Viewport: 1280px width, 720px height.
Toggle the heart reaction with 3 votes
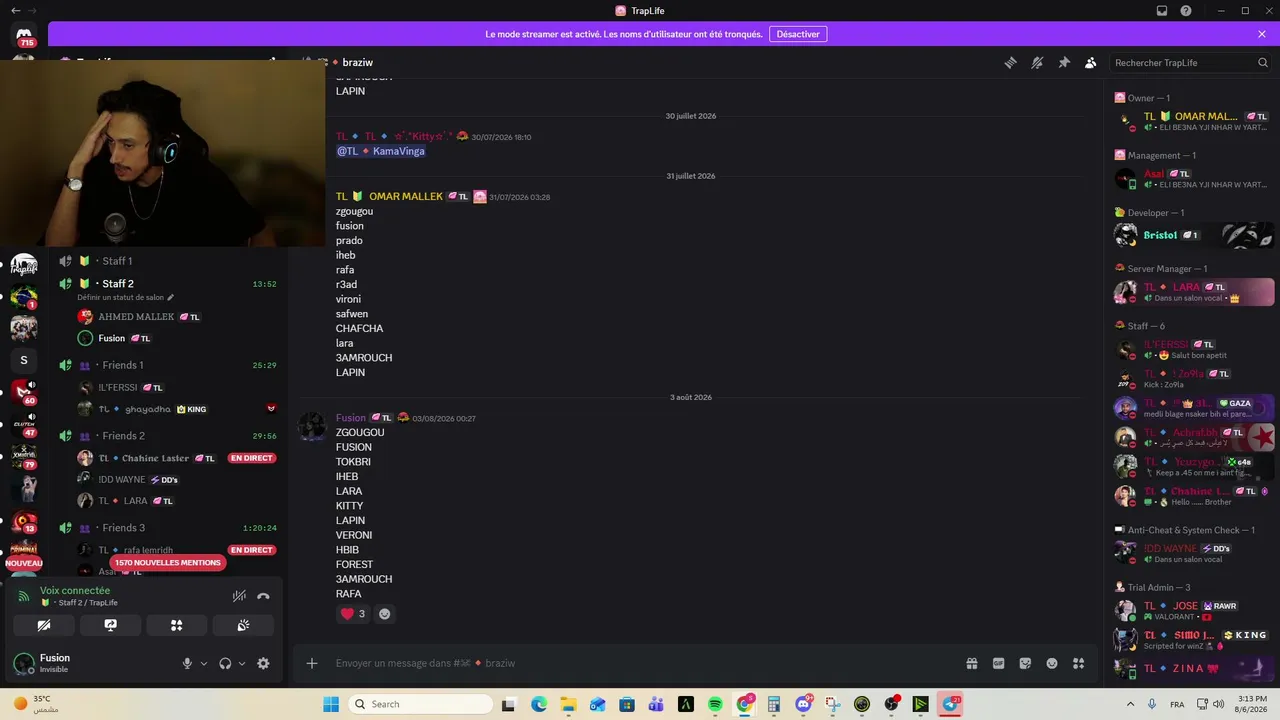click(353, 614)
